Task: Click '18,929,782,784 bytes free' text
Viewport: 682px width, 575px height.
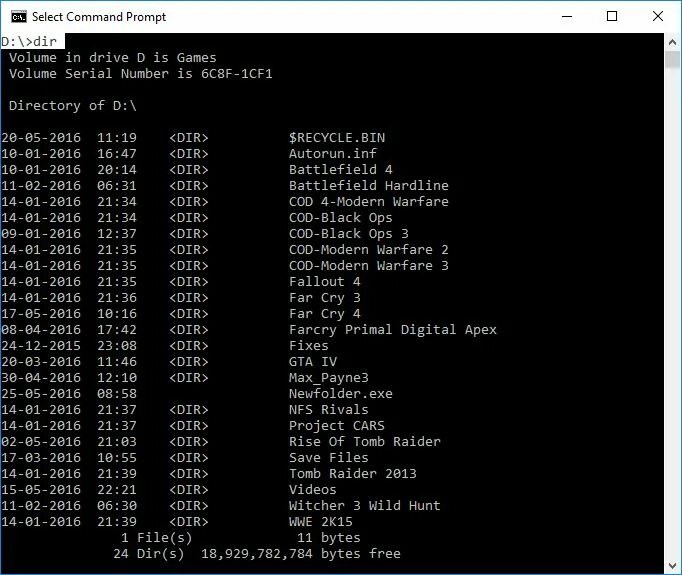Action: click(x=301, y=554)
